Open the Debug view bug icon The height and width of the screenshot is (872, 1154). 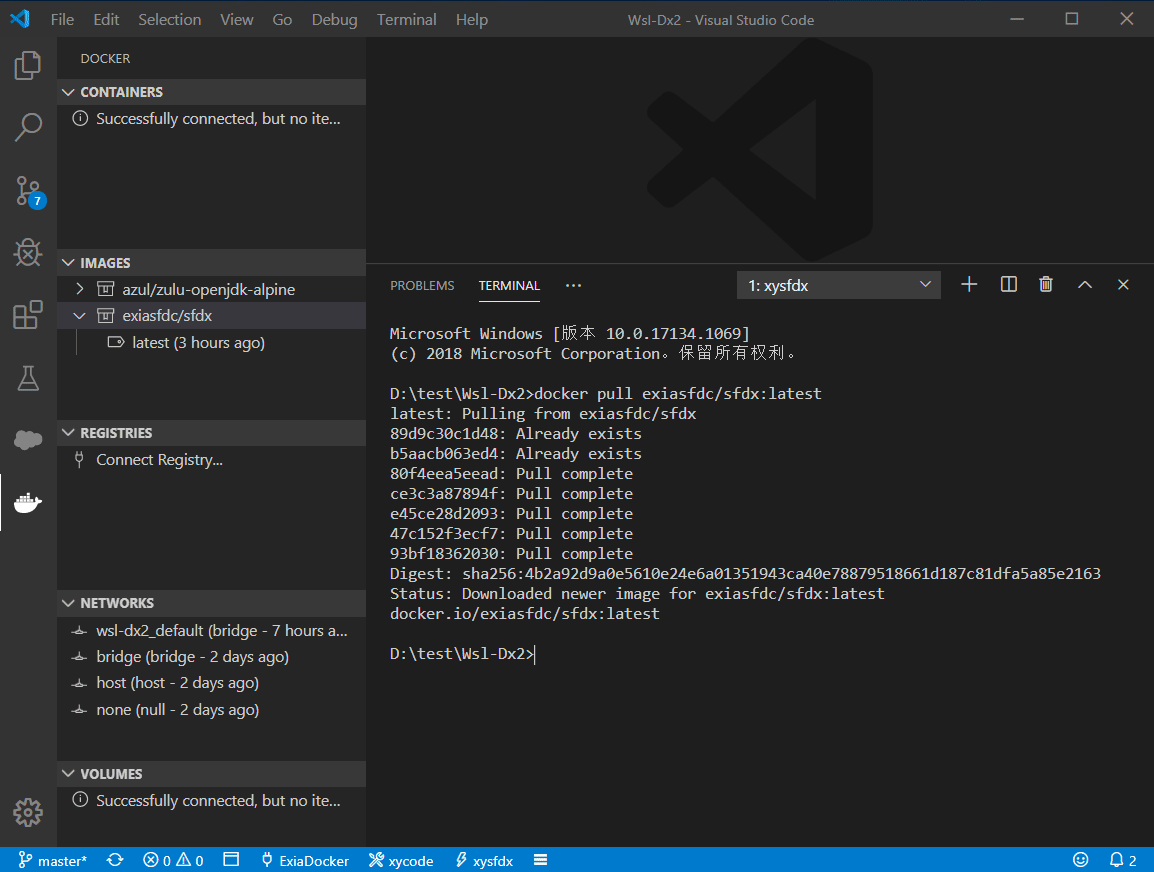[x=28, y=252]
